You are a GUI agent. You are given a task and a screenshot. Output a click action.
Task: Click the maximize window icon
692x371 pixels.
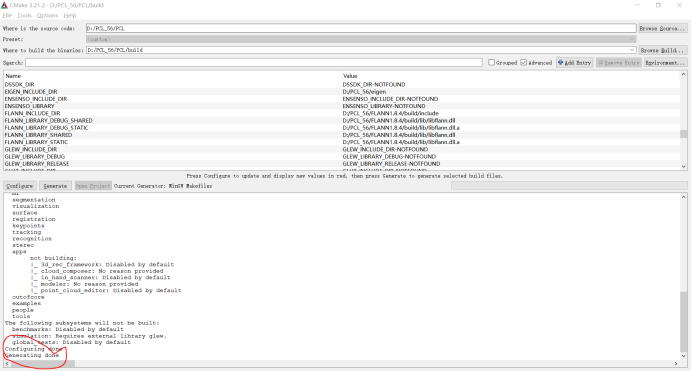tap(658, 5)
